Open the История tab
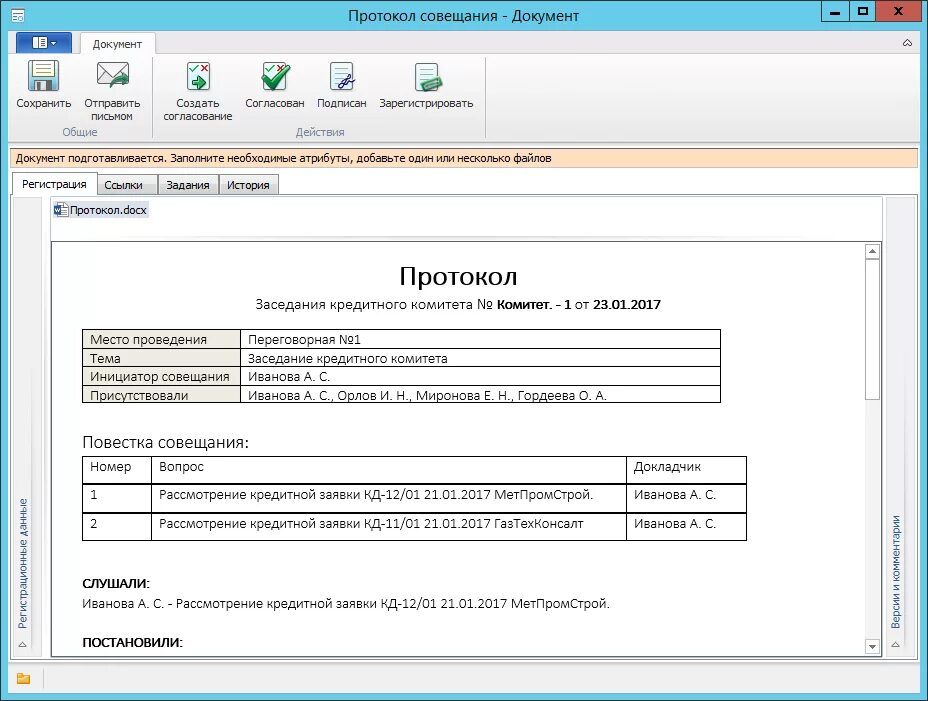The height and width of the screenshot is (701, 928). point(248,185)
